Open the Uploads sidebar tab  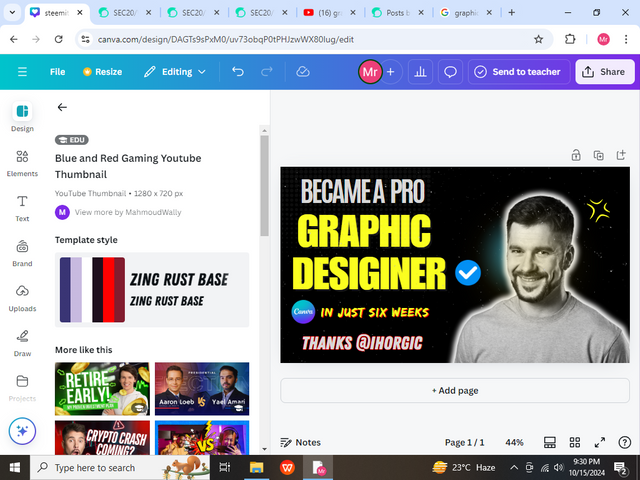point(22,298)
